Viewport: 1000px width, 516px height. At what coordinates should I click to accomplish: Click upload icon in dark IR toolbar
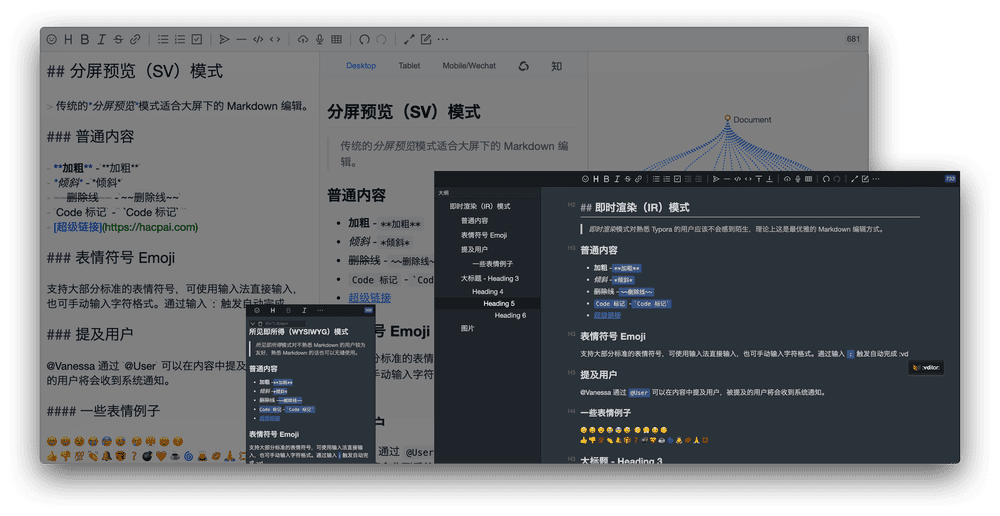click(787, 179)
